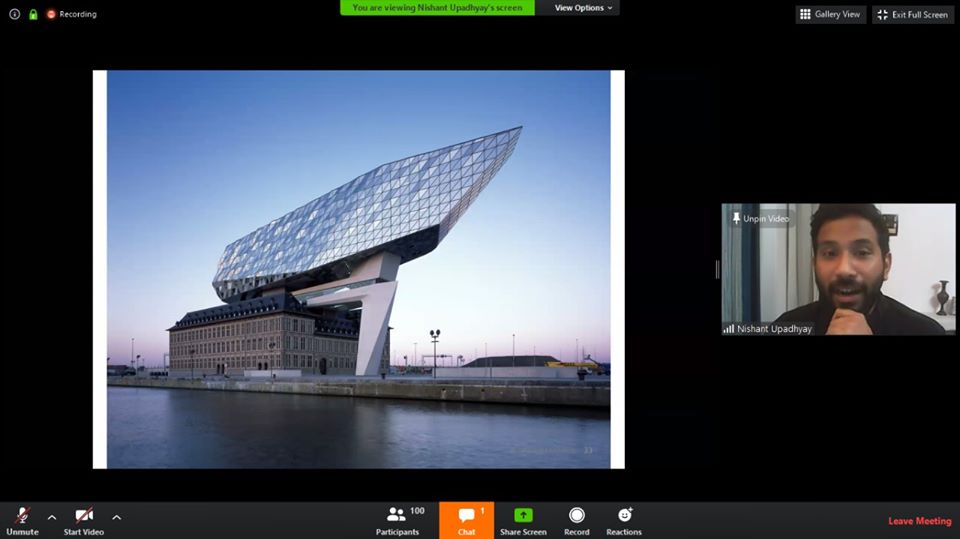Screen dimensions: 960x539
Task: Open the Chat panel
Action: pyautogui.click(x=467, y=521)
